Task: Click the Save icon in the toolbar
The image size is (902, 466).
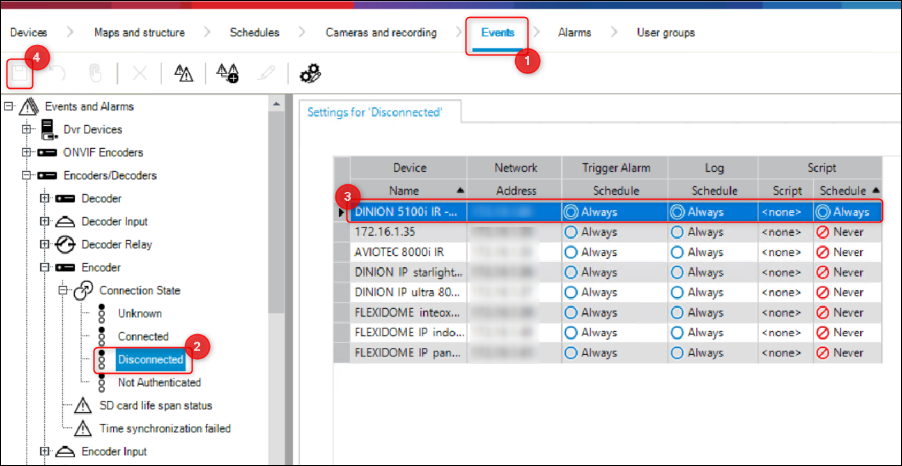Action: 18,73
